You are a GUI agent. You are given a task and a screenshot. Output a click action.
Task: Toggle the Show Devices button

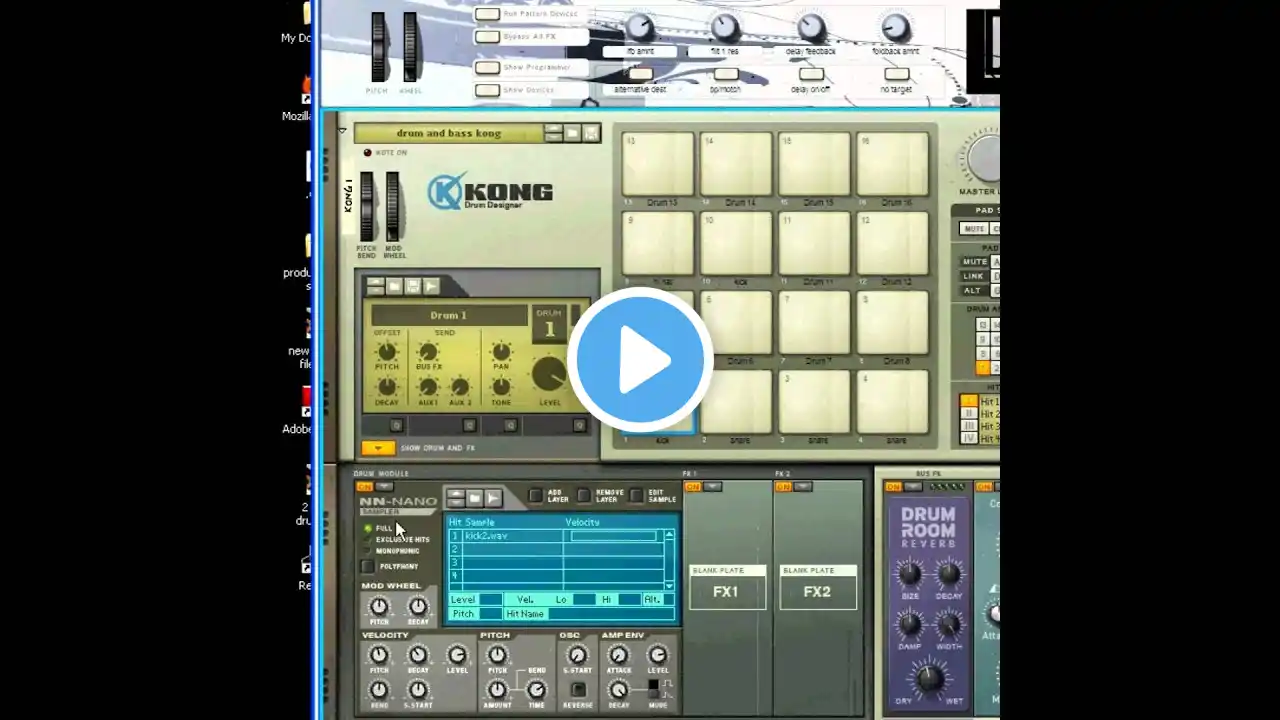point(487,90)
